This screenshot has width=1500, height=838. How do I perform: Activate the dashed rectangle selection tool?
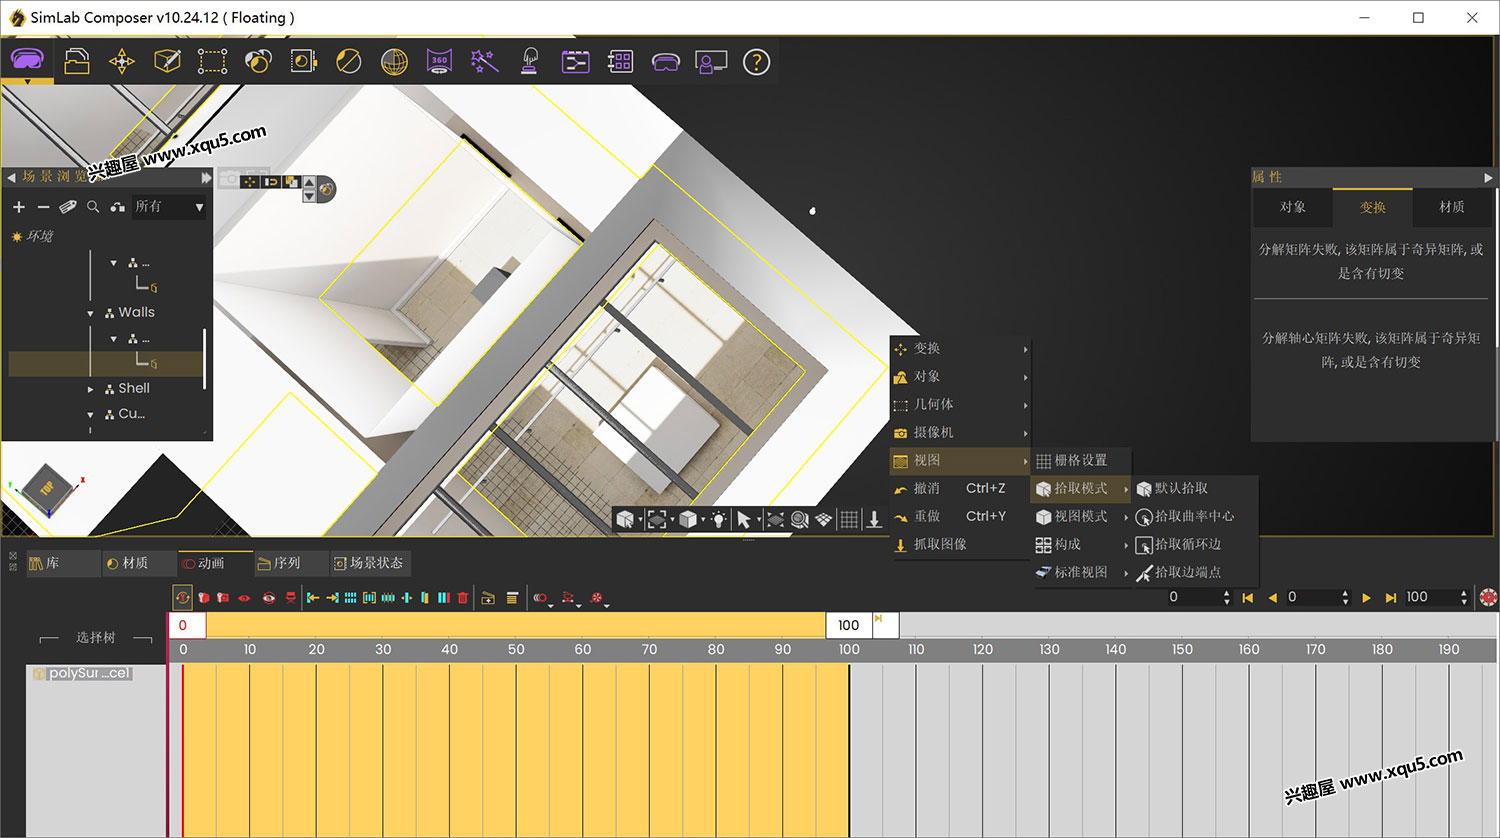click(212, 62)
